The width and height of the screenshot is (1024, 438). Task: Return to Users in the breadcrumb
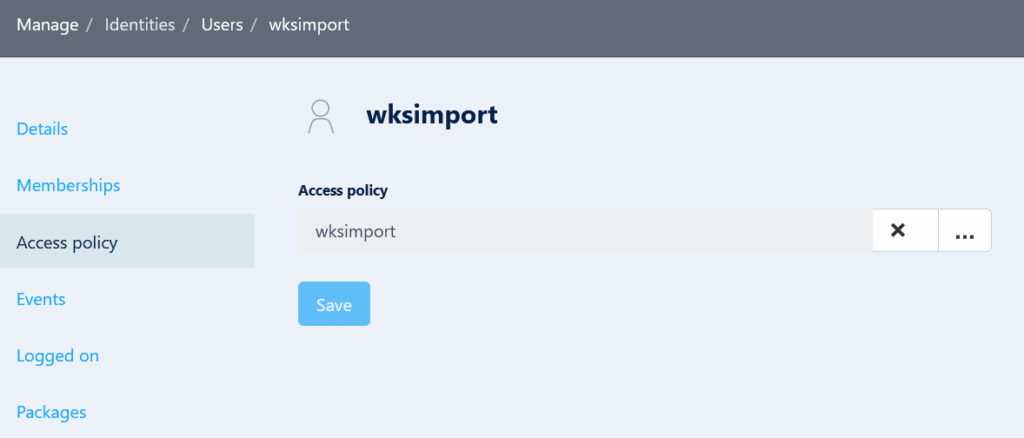coord(221,24)
